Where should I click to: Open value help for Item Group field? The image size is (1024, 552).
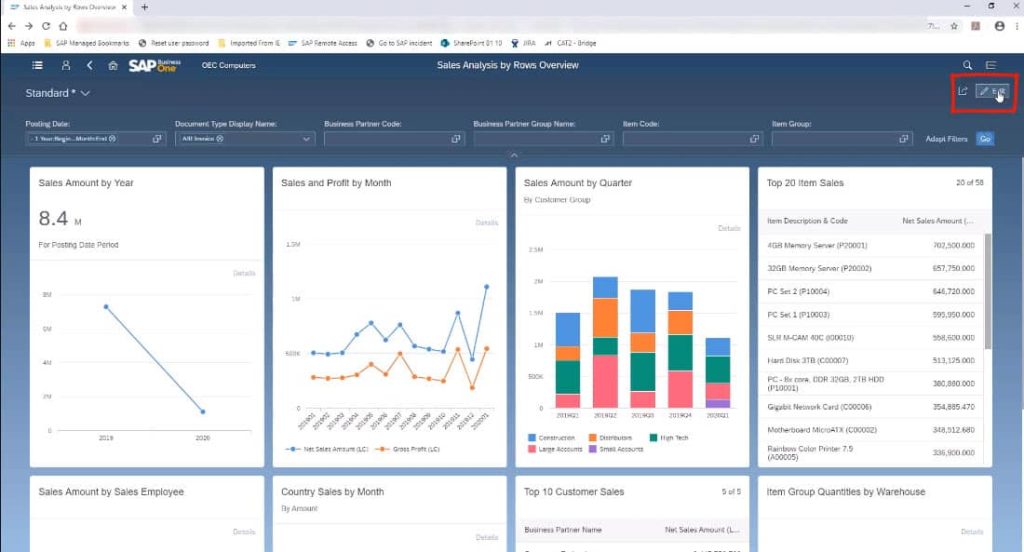coord(904,138)
